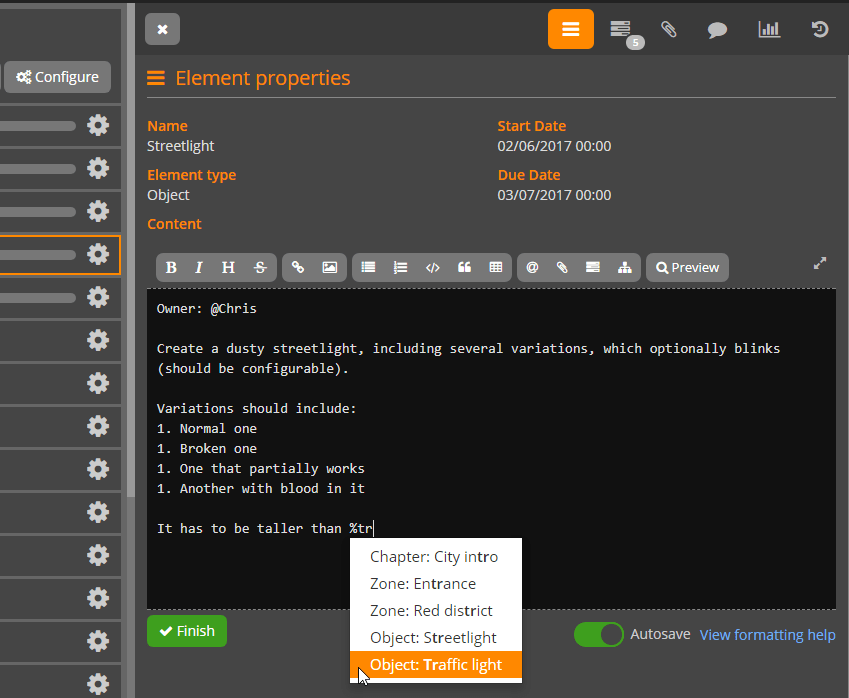Pick 'Chapter: City intro' suggestion
849x698 pixels.
tap(433, 557)
